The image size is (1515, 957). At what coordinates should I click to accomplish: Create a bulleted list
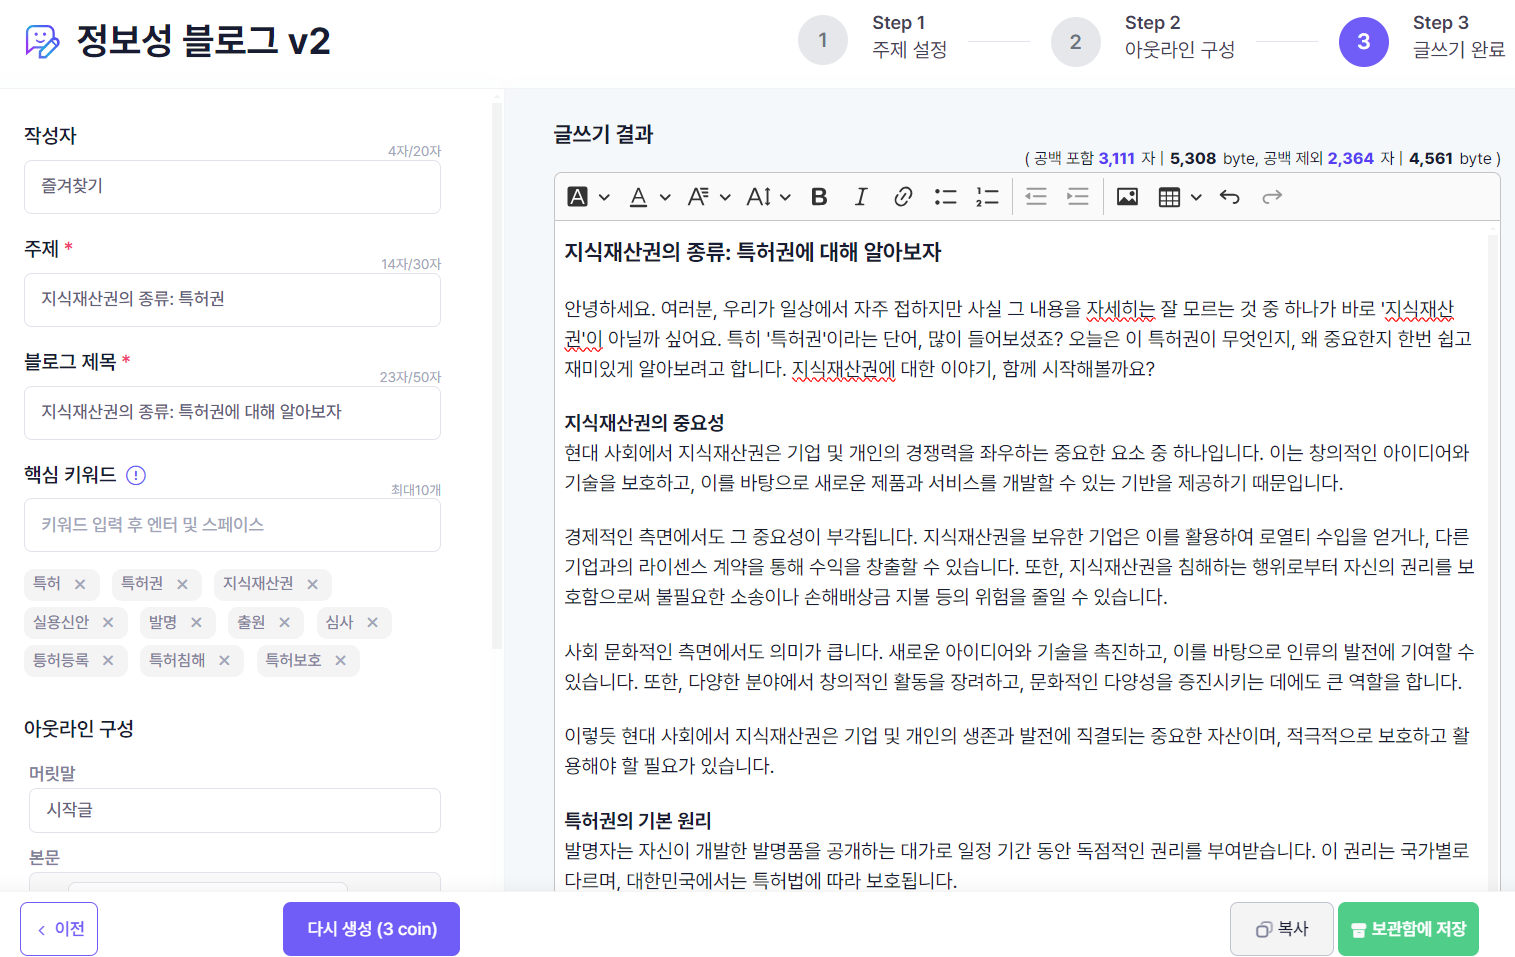point(945,196)
